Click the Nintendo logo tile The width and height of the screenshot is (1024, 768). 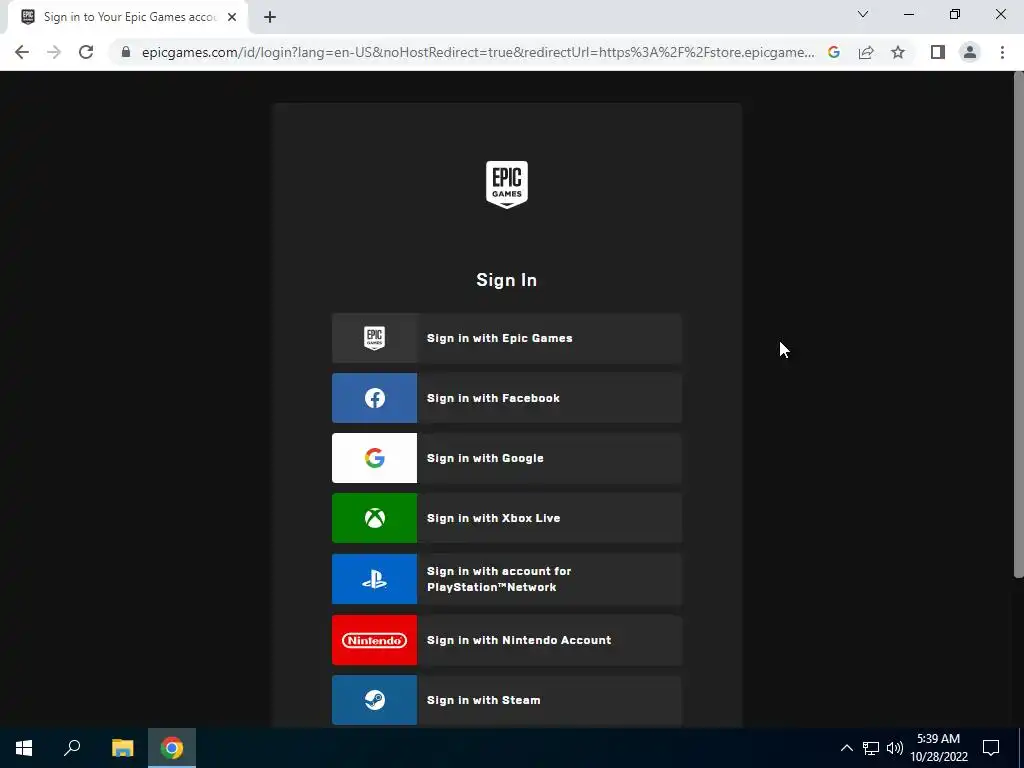click(374, 640)
